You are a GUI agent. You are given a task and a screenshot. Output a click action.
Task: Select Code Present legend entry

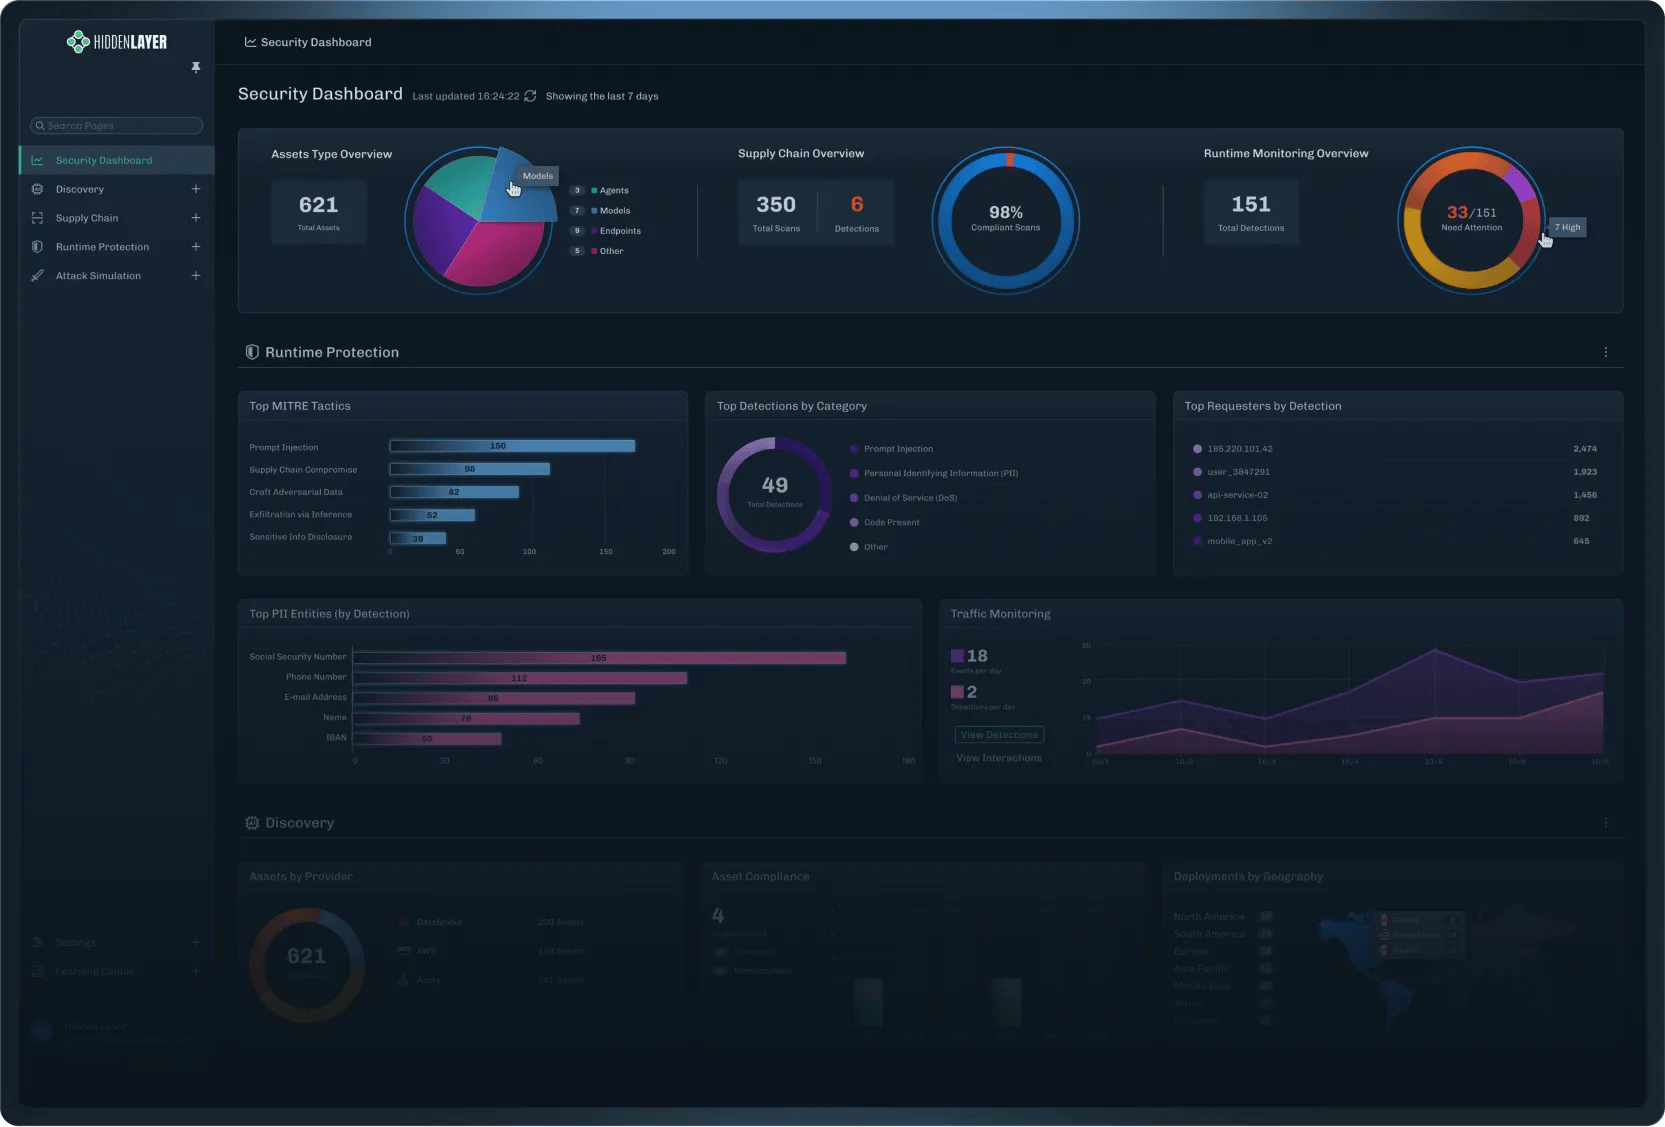(x=885, y=522)
